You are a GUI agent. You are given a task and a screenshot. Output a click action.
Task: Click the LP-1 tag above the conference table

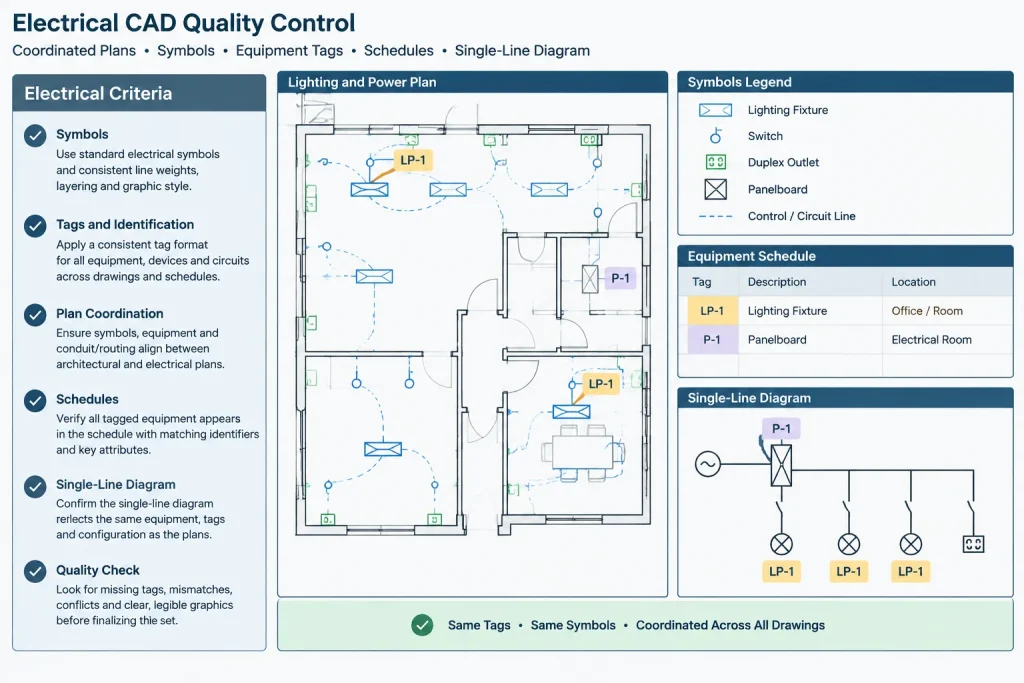pyautogui.click(x=601, y=384)
